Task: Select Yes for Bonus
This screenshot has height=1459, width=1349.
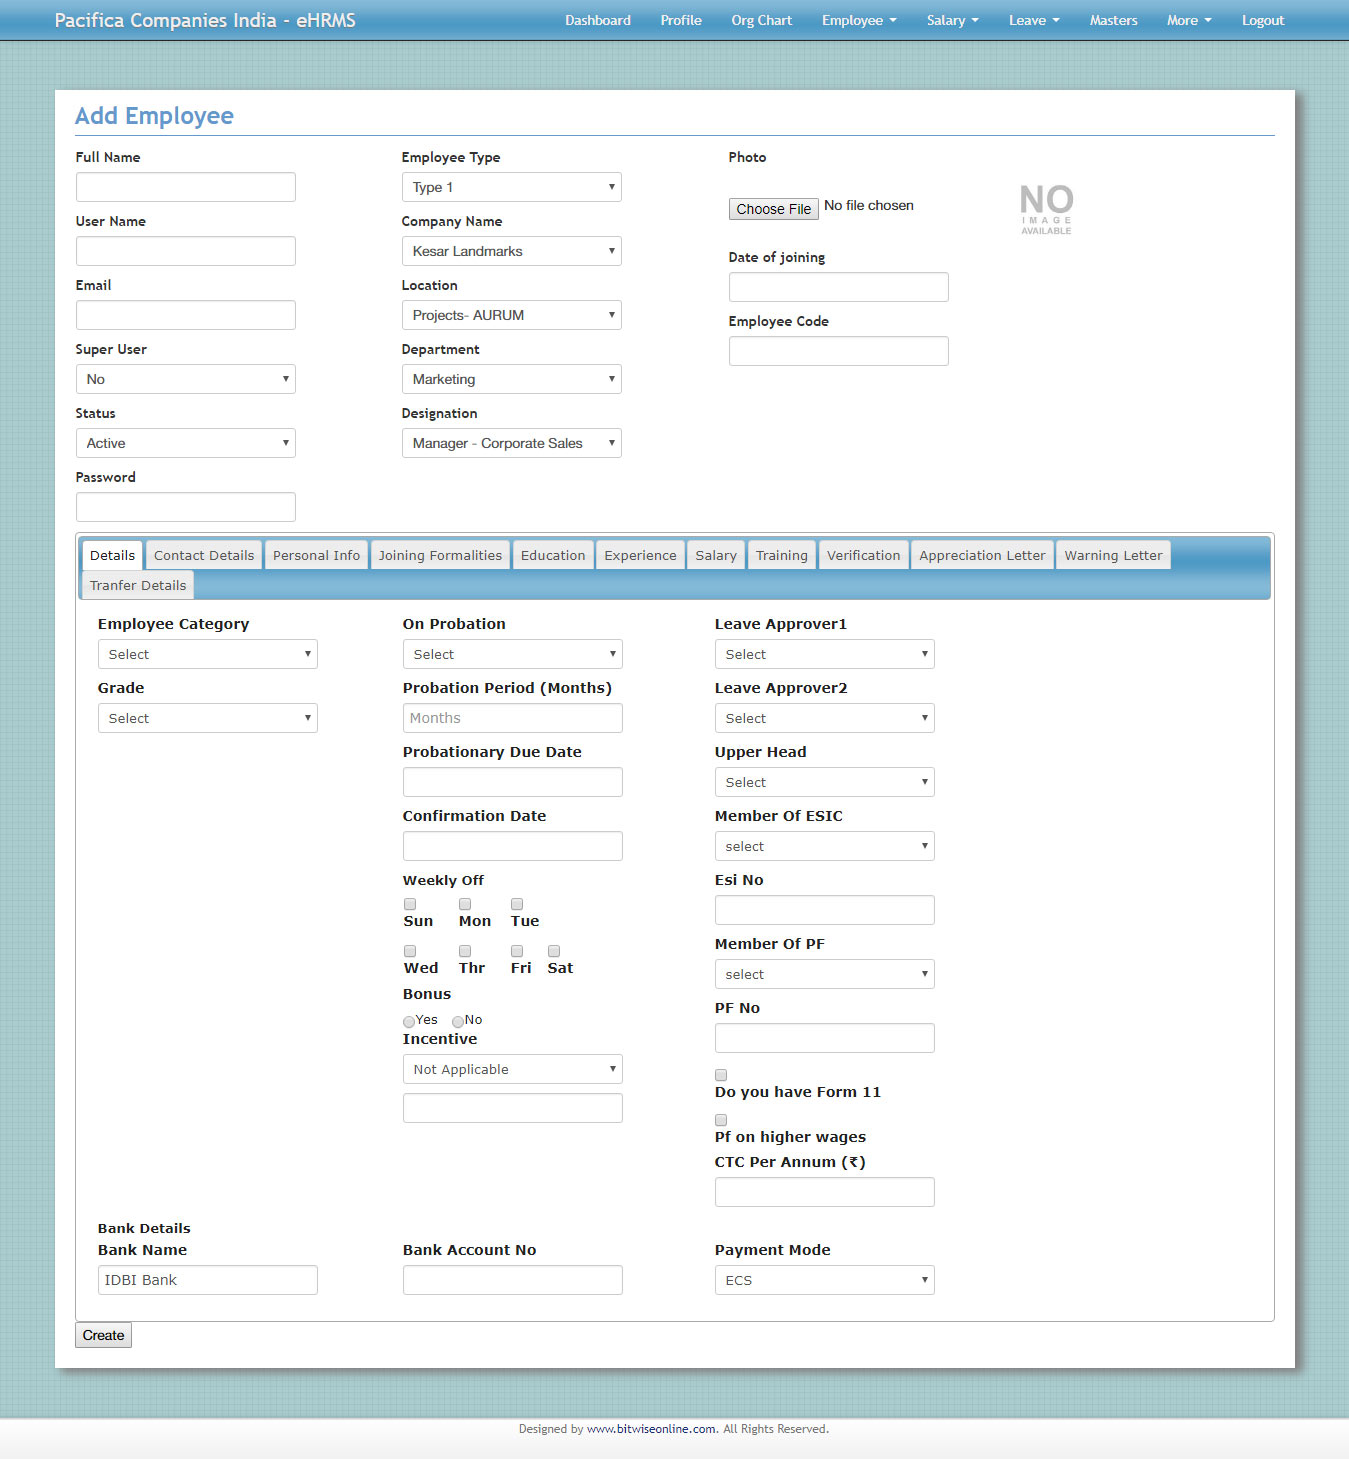Action: pos(409,1021)
